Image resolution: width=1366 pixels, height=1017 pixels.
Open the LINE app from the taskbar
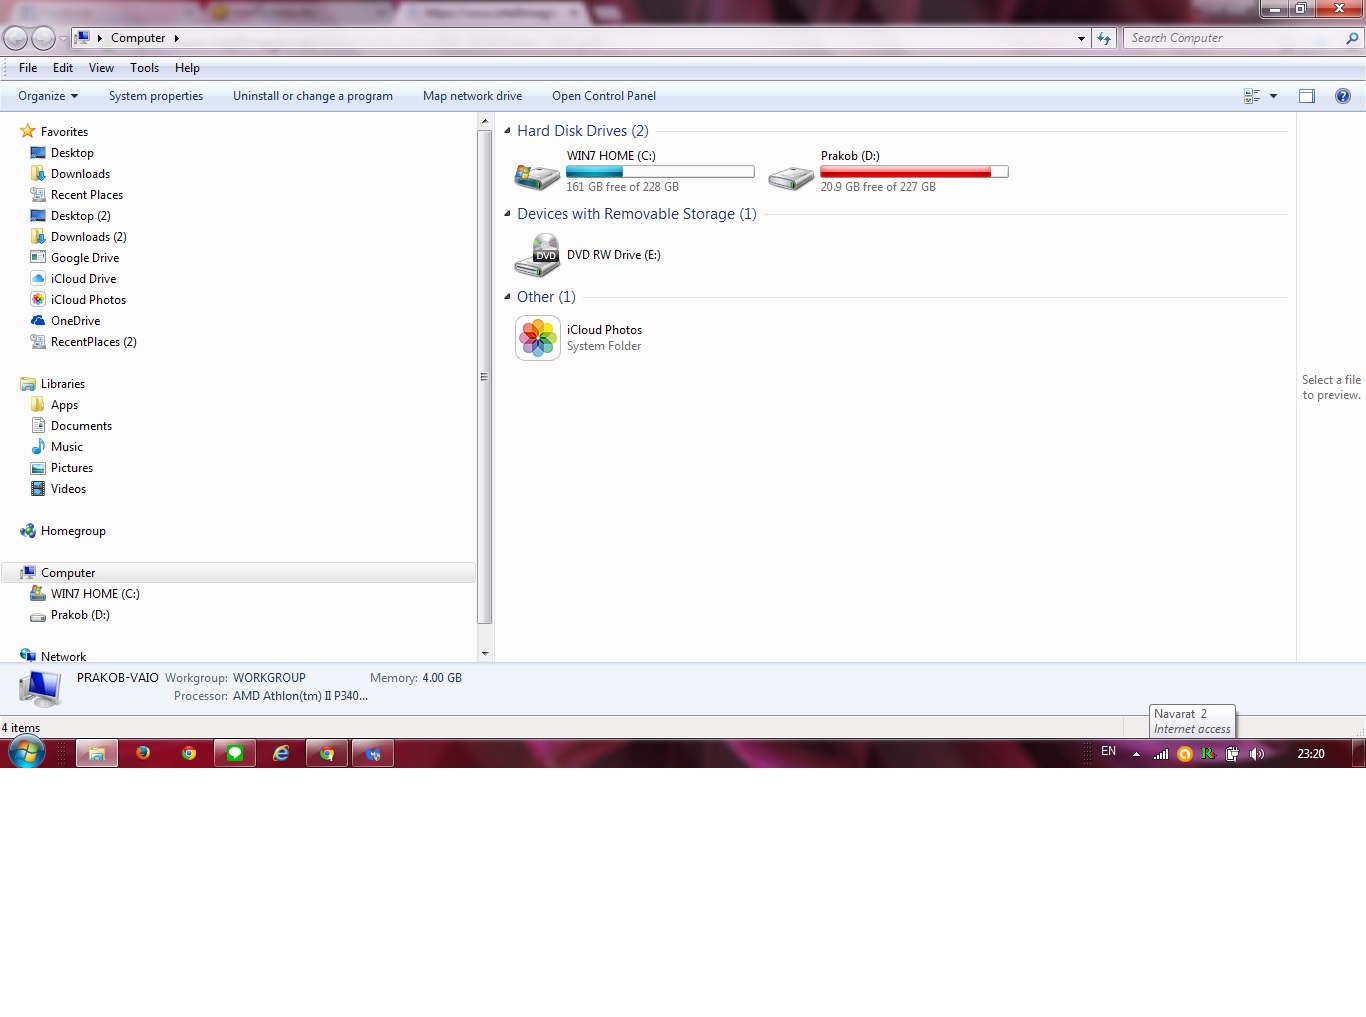tap(235, 753)
